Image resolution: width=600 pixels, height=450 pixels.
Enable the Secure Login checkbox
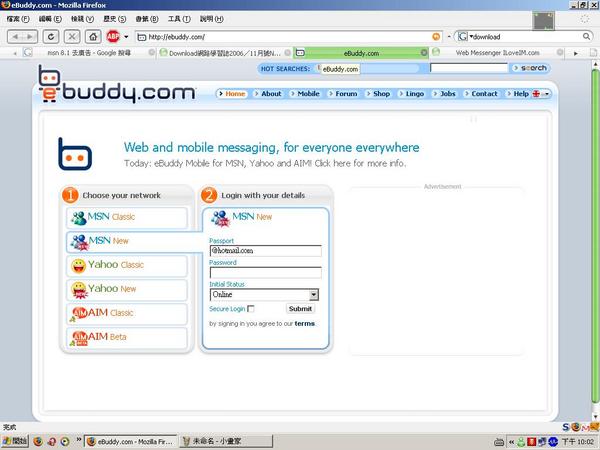click(x=251, y=308)
